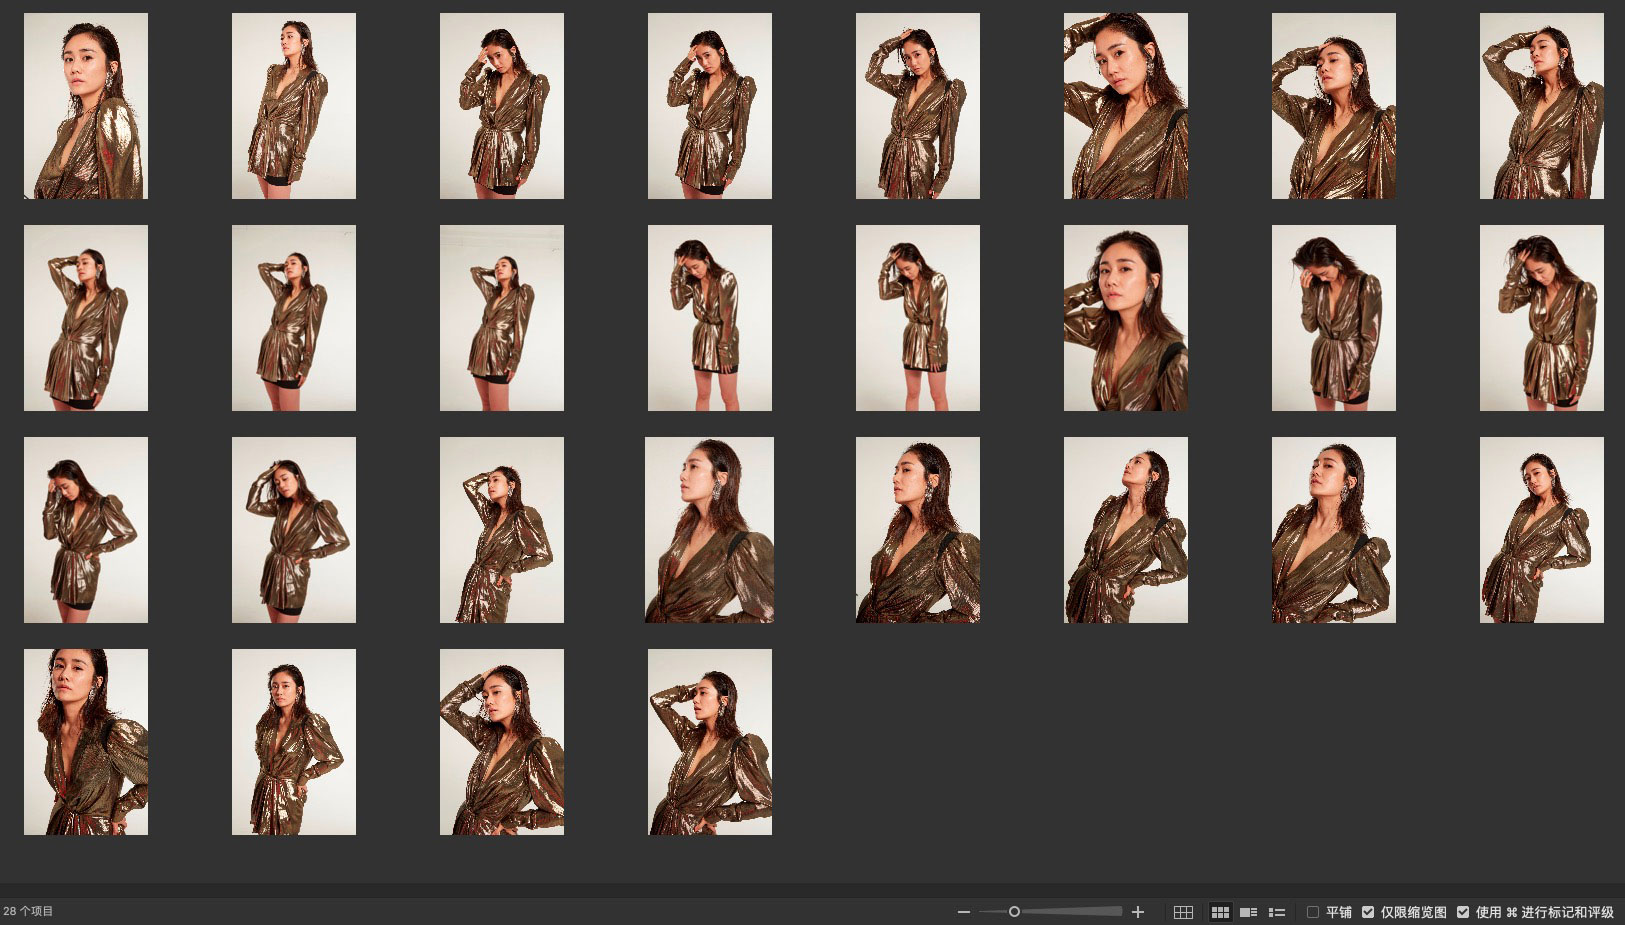The height and width of the screenshot is (925, 1625).
Task: Select the fourth thumbnail in the third row
Action: (x=709, y=530)
